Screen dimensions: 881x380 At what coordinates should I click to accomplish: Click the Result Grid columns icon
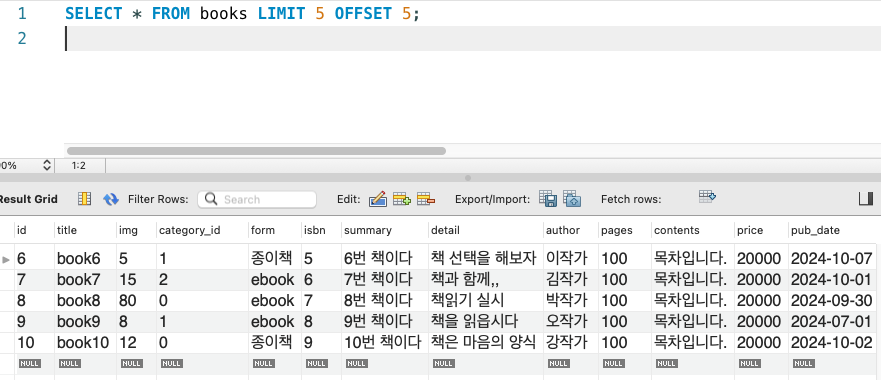tap(84, 198)
